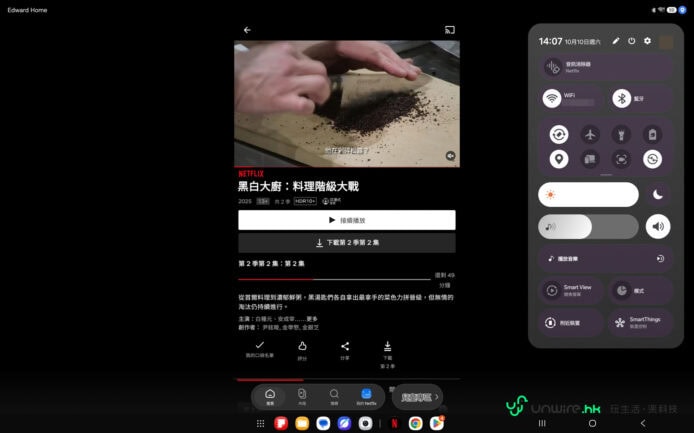Image resolution: width=694 pixels, height=433 pixels.
Task: Open Smart View tile
Action: click(x=571, y=290)
